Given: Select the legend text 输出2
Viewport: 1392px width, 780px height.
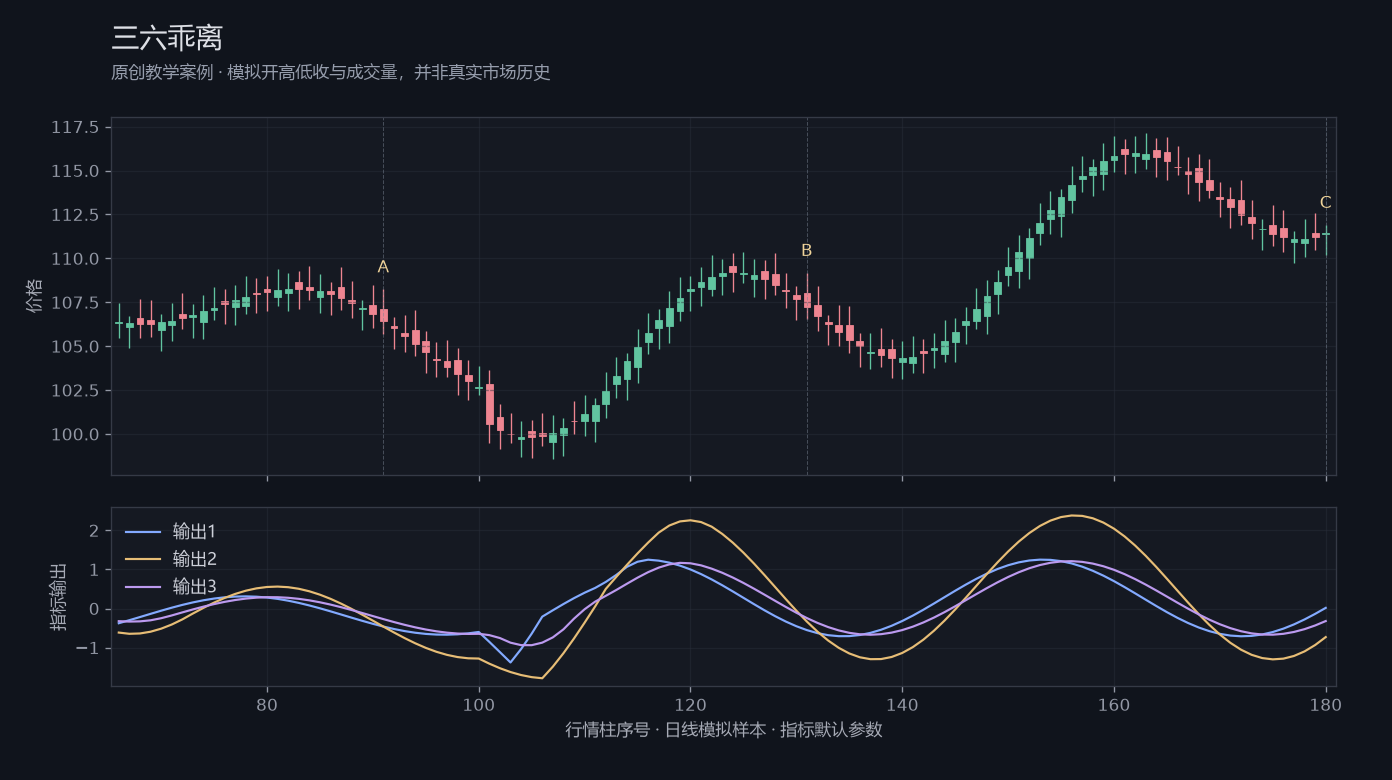Looking at the screenshot, I should pos(194,559).
